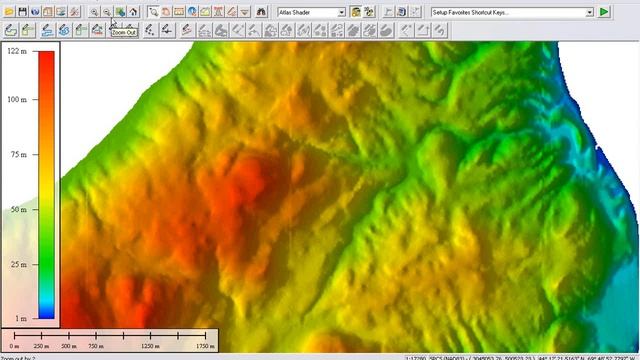The image size is (640, 360).
Task: Select the Path Profile tool
Action: 205,12
